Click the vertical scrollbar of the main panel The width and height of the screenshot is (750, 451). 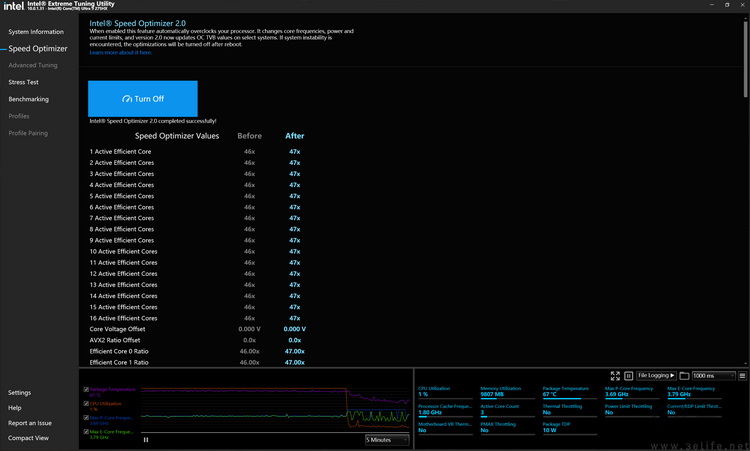745,57
